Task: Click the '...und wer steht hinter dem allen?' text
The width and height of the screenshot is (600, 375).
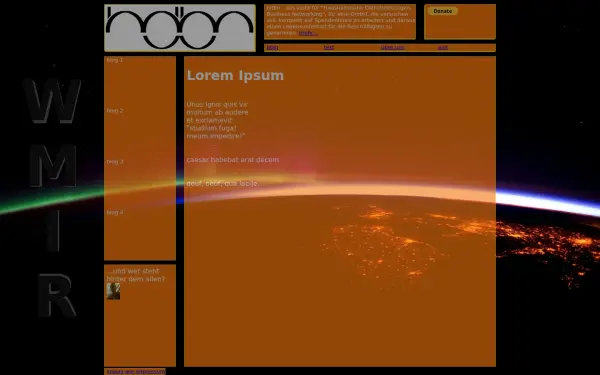Action: pos(136,275)
